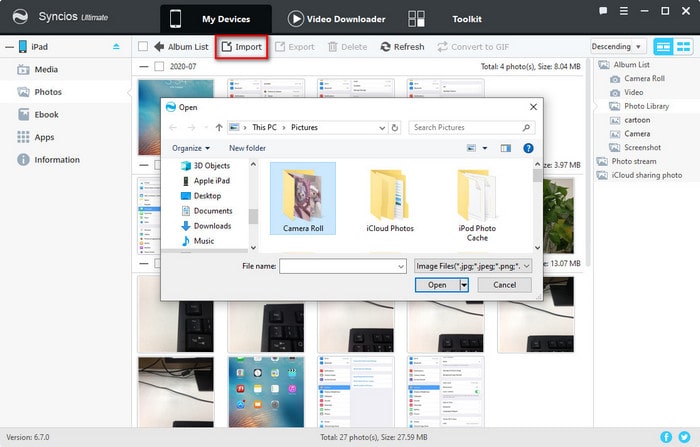Select 3D Objects in navigation pane
The image size is (700, 447).
point(212,166)
